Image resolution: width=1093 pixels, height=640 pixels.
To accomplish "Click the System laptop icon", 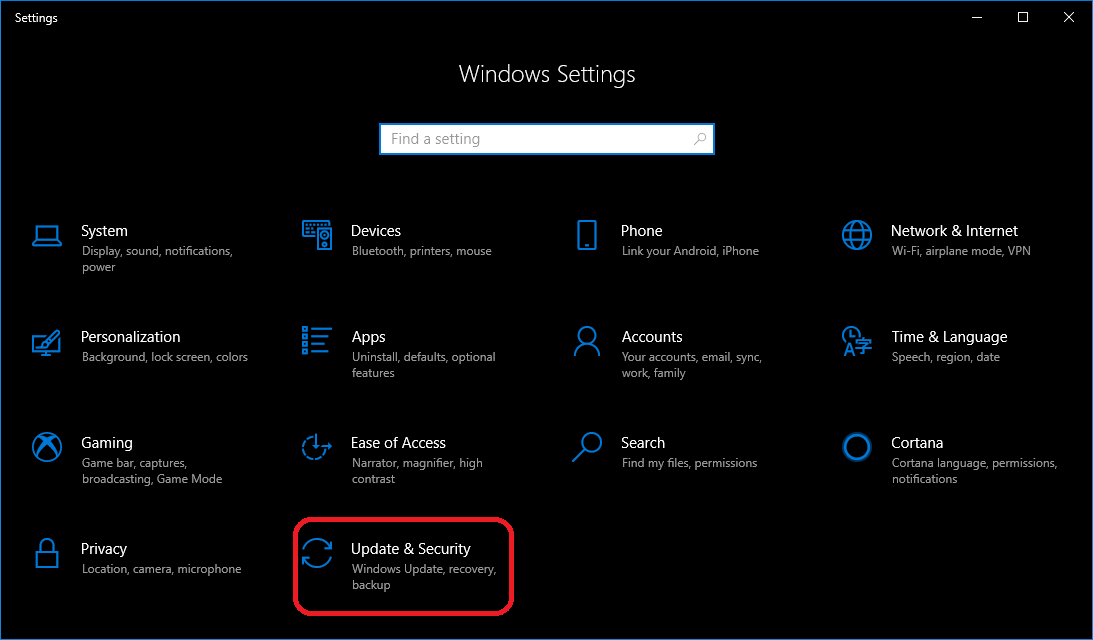I will tap(47, 236).
